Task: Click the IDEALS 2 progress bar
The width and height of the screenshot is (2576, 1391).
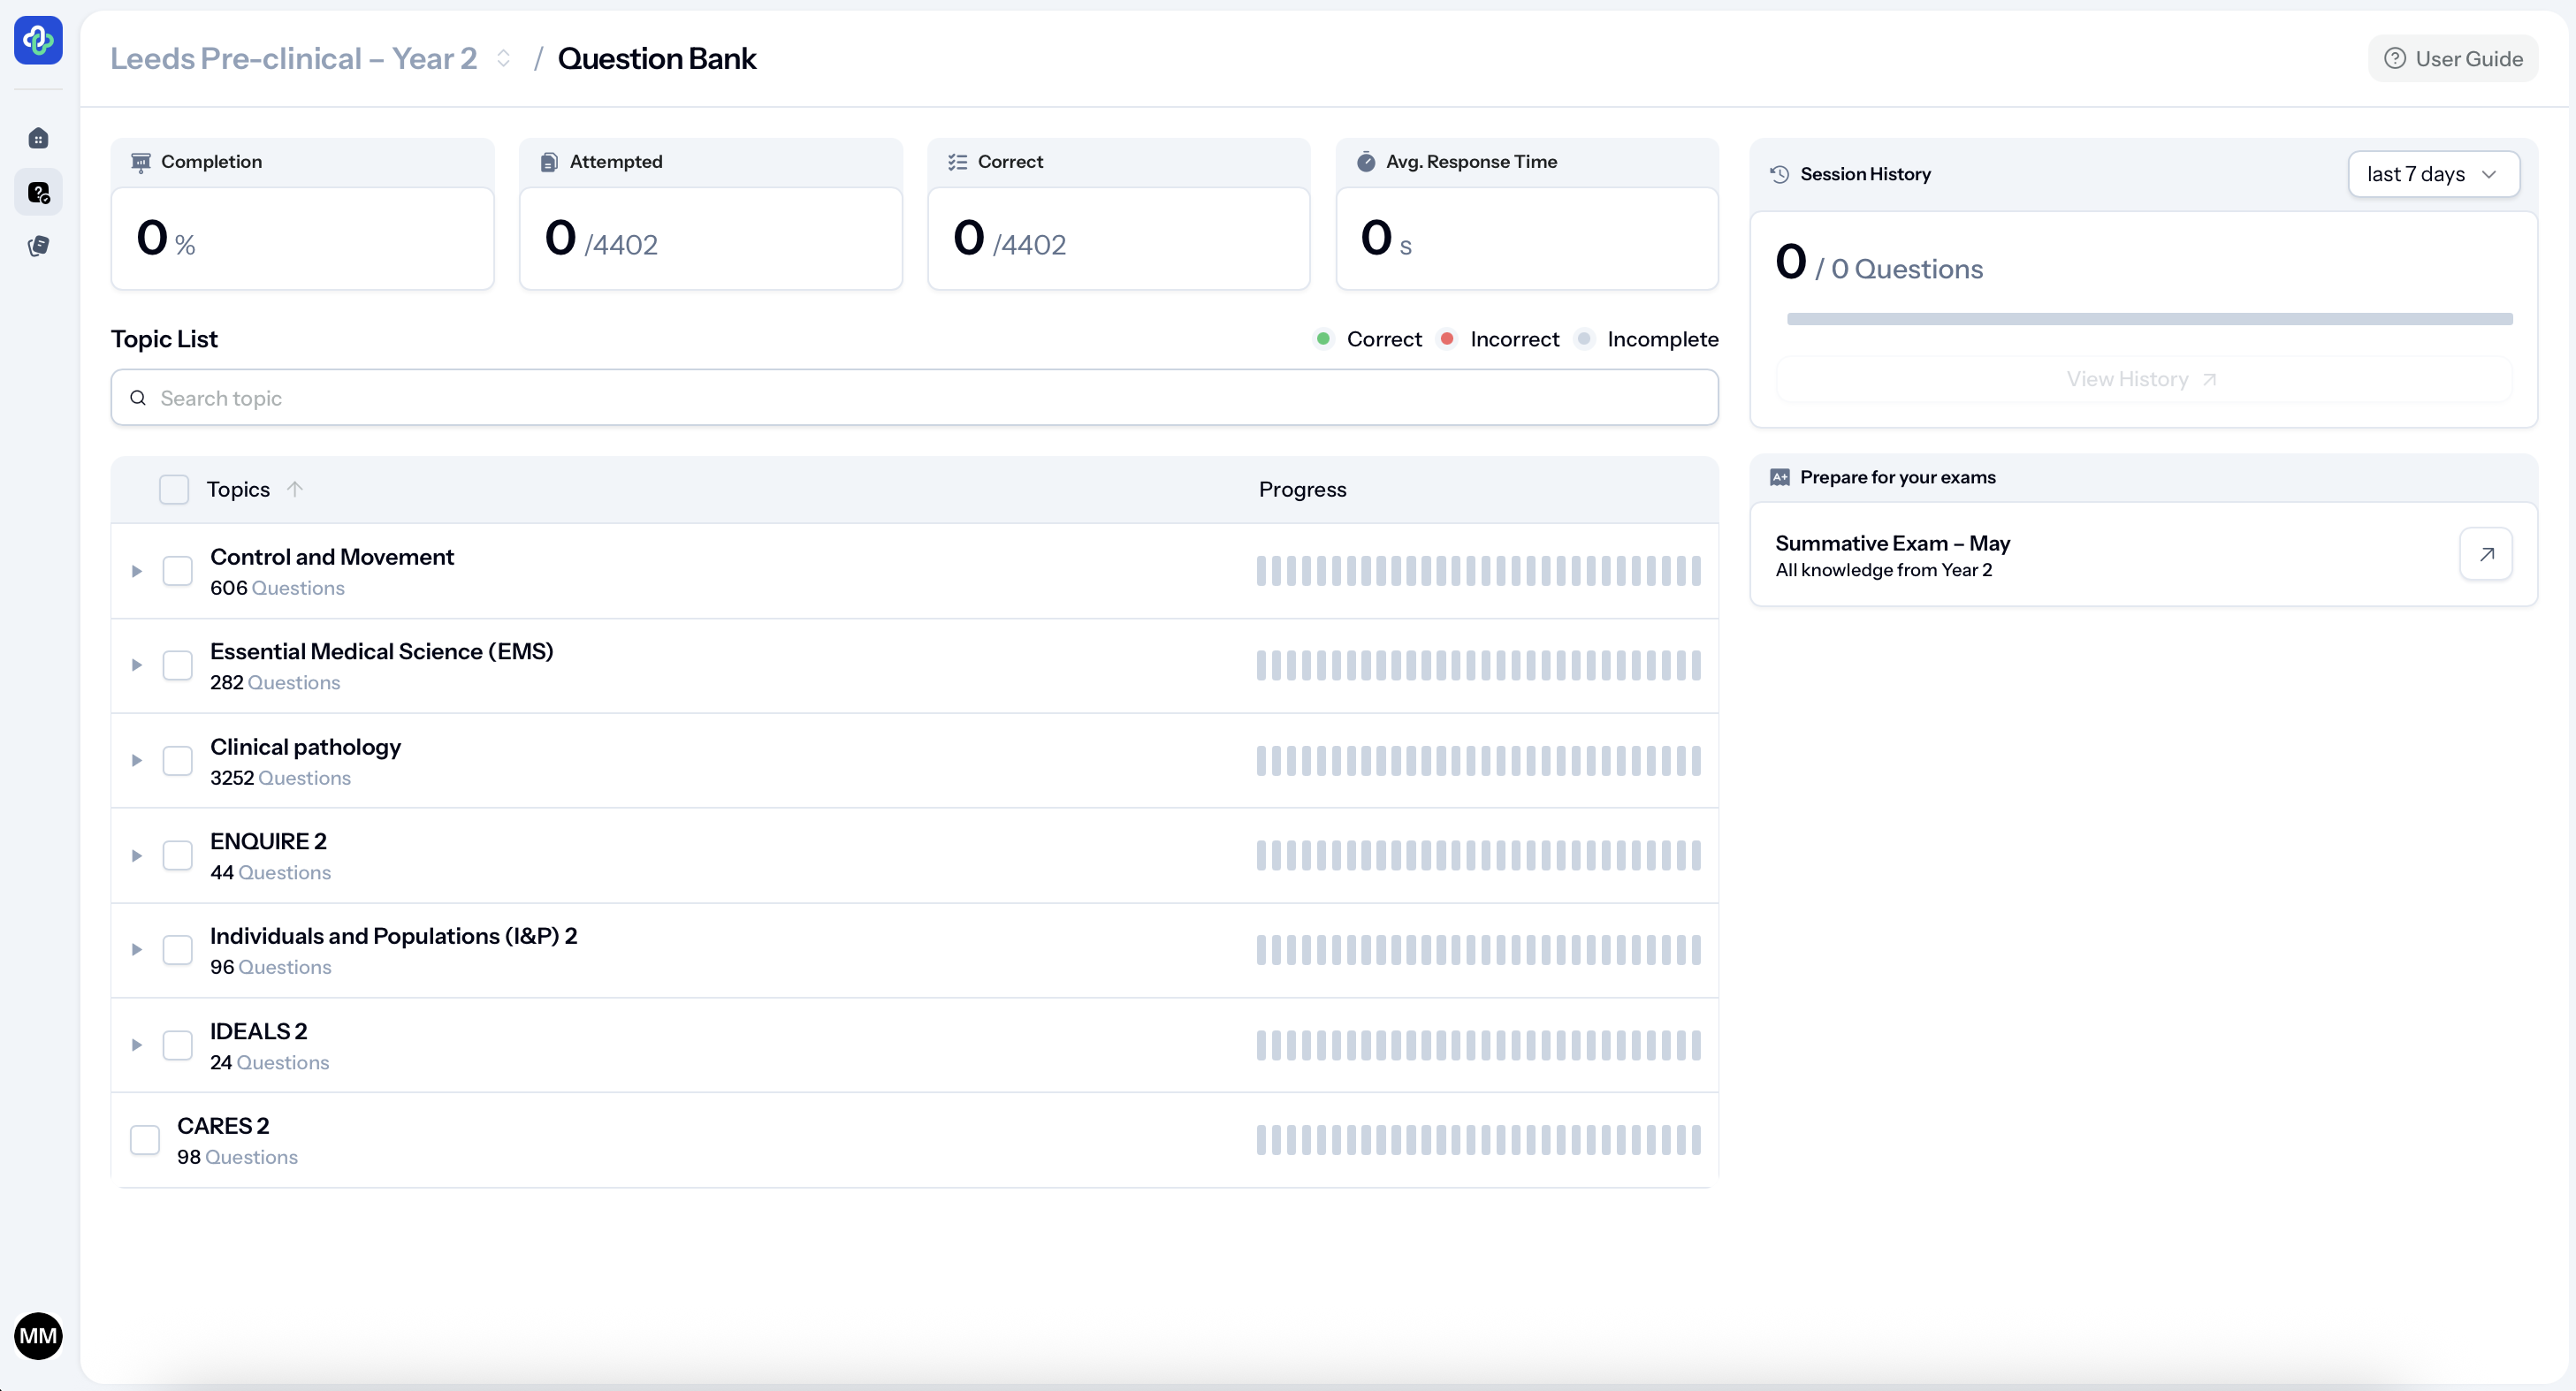Action: point(1478,1045)
